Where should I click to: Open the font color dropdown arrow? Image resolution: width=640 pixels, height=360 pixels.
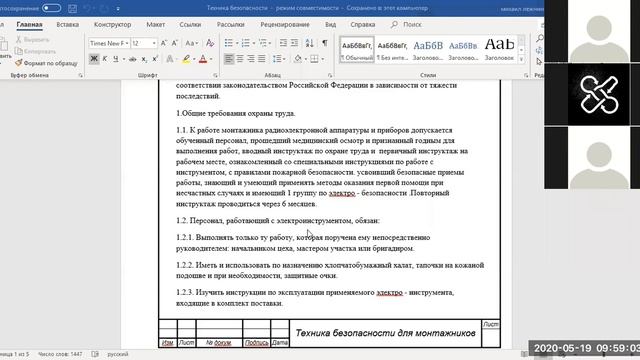[211, 59]
